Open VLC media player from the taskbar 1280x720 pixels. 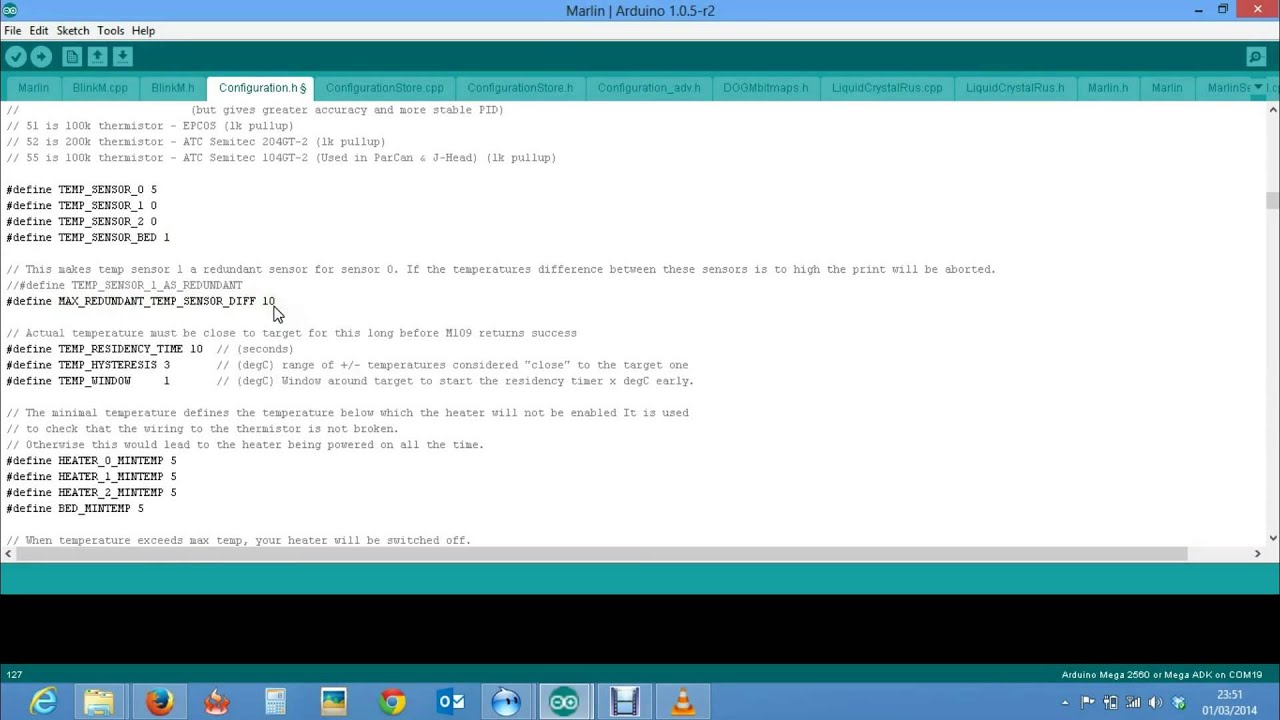[x=683, y=702]
